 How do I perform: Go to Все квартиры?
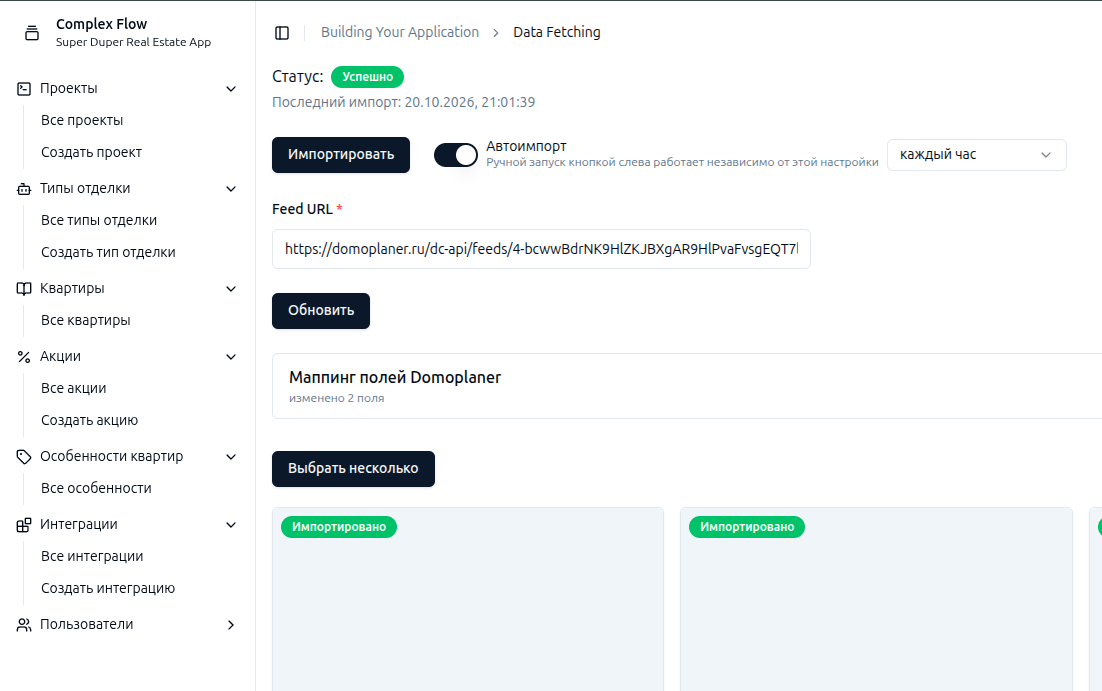pos(86,320)
